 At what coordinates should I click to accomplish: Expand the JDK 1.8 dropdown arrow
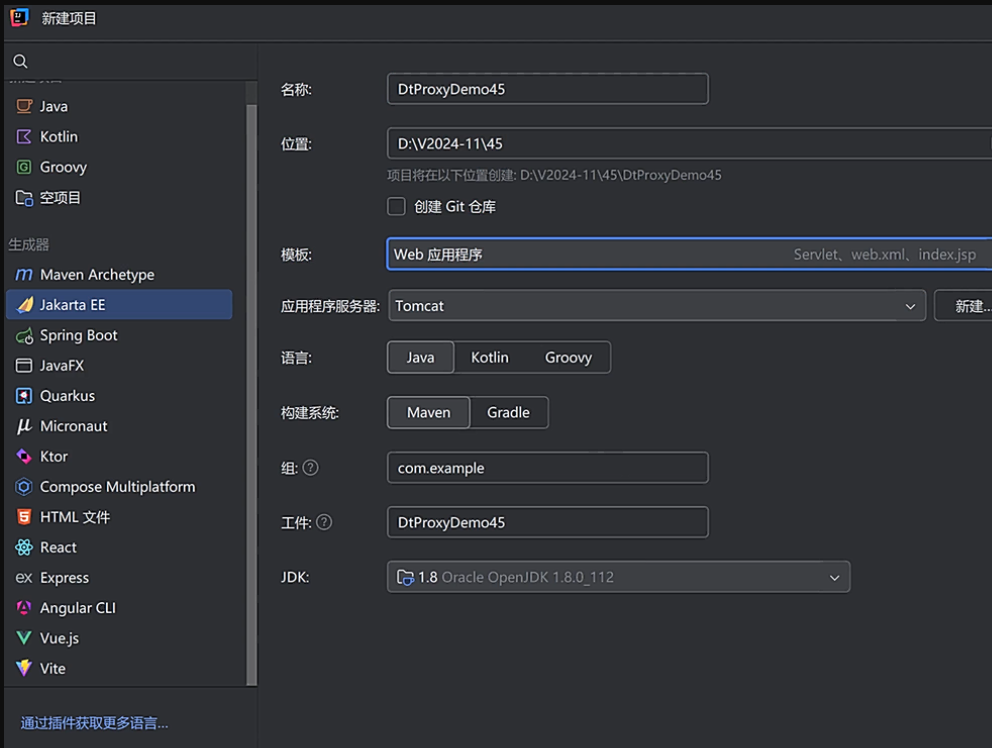pyautogui.click(x=834, y=578)
